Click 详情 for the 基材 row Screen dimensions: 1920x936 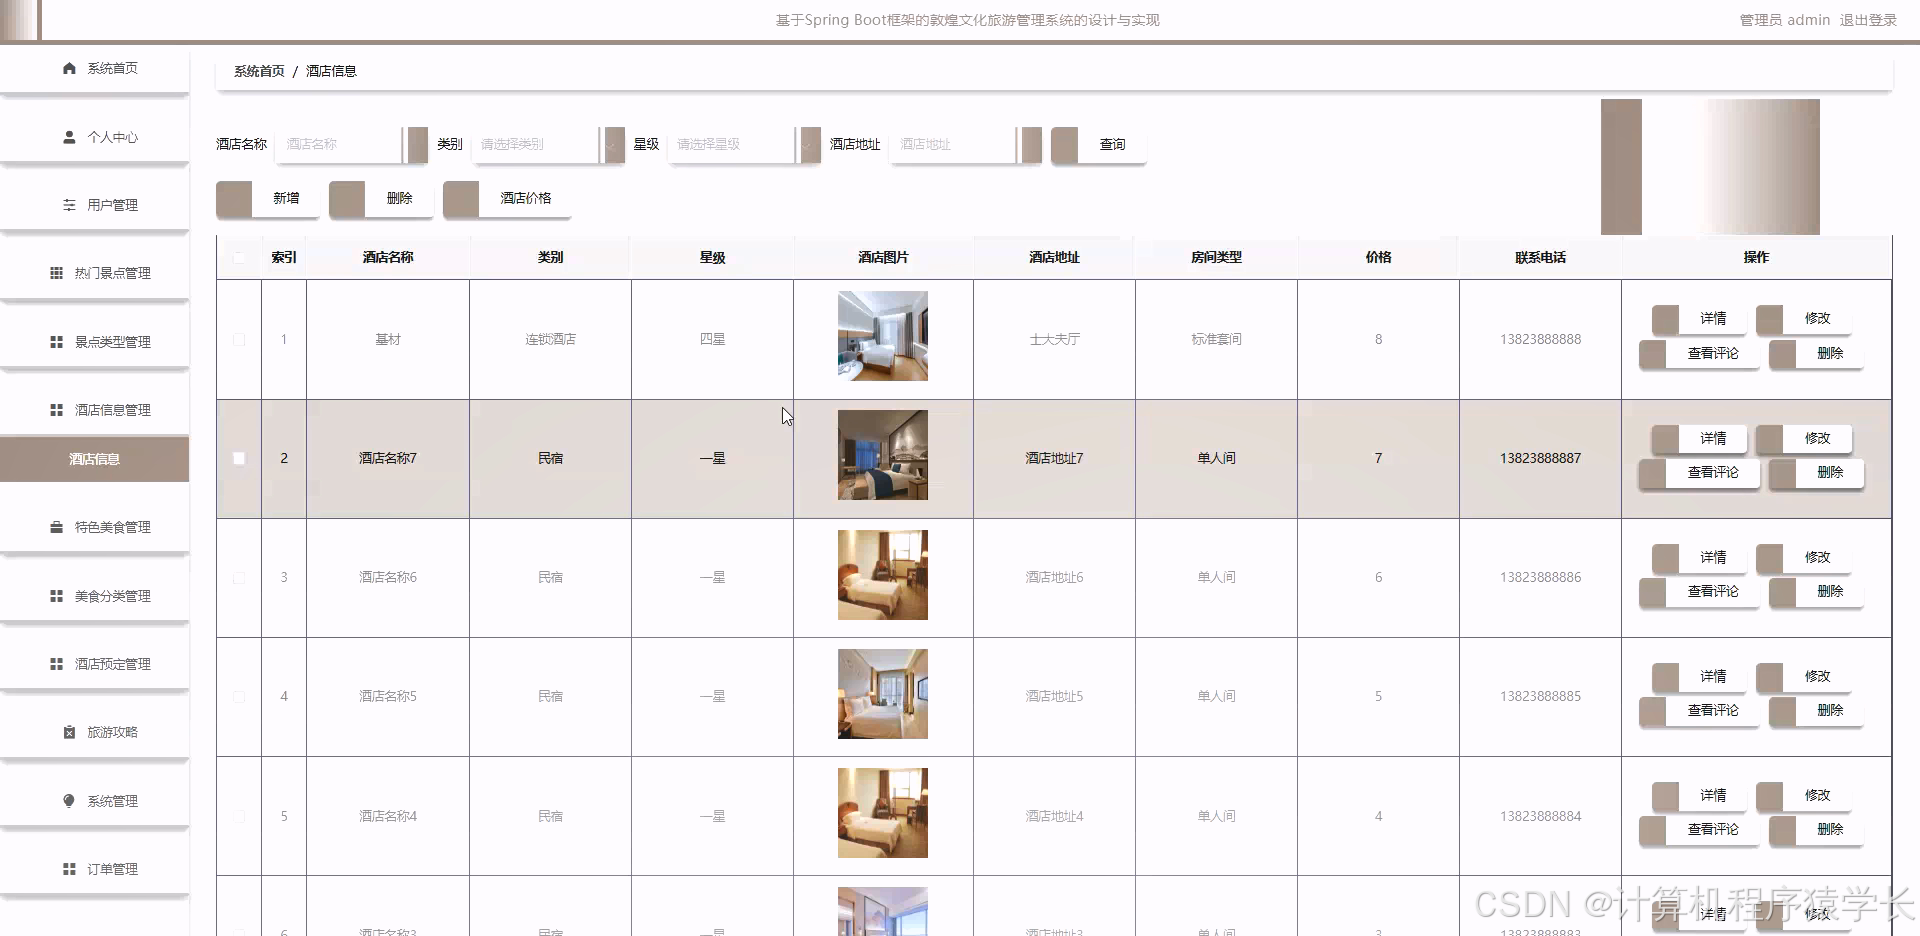click(x=1699, y=318)
